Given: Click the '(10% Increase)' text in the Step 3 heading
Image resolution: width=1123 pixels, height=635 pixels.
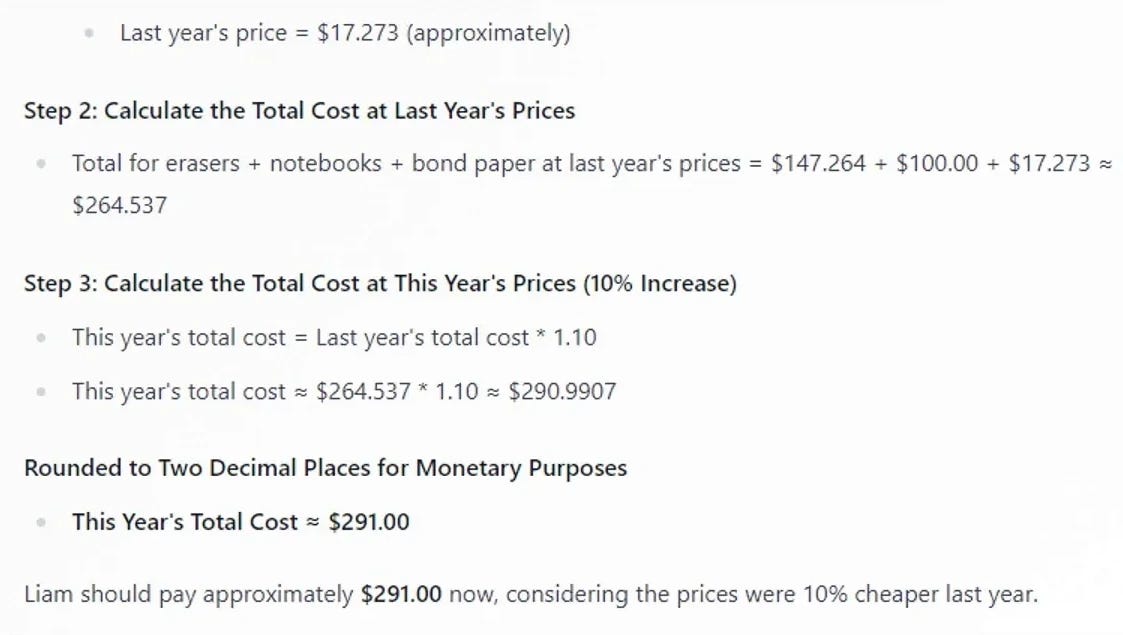Looking at the screenshot, I should pyautogui.click(x=660, y=283).
